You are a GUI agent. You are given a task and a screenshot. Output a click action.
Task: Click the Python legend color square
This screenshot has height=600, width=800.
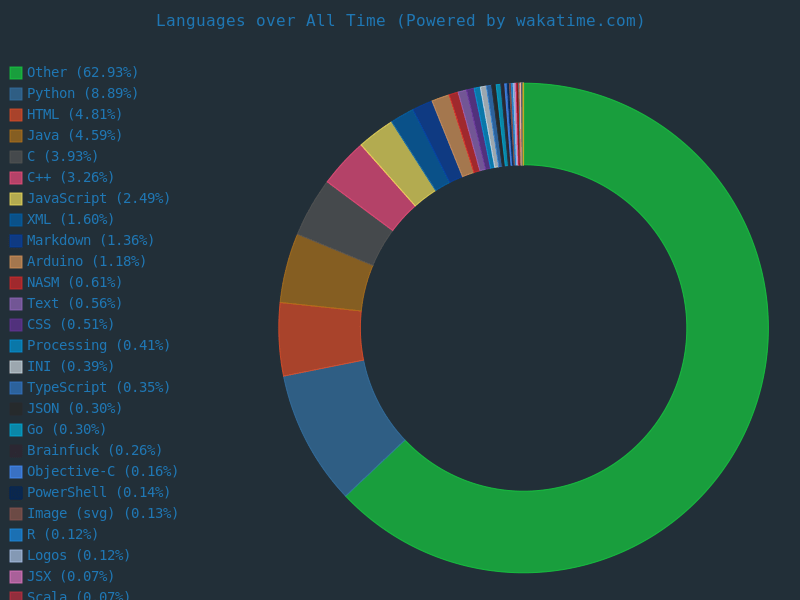pyautogui.click(x=16, y=94)
